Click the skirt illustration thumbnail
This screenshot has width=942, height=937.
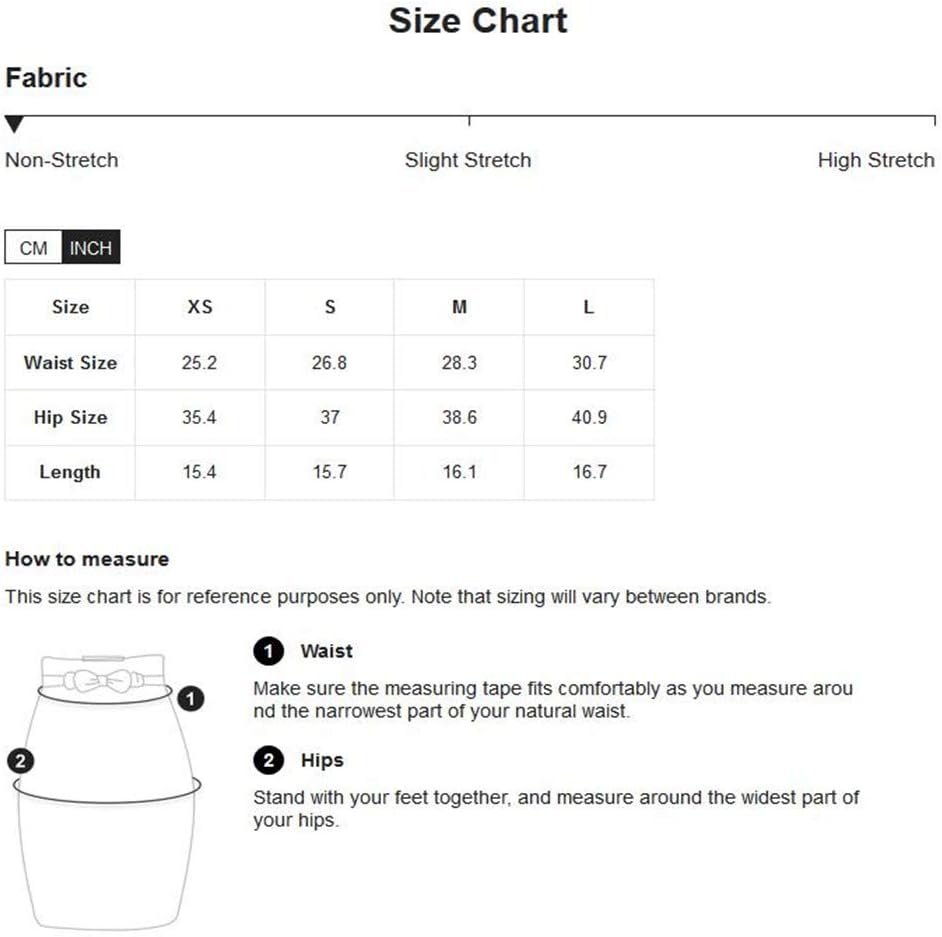pyautogui.click(x=106, y=792)
